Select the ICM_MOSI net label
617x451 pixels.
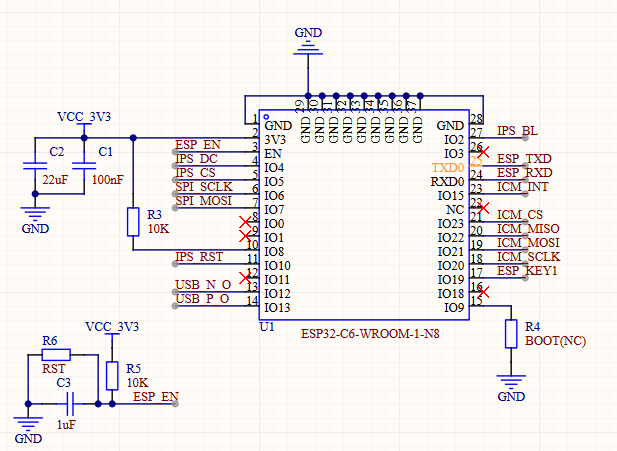click(x=528, y=243)
